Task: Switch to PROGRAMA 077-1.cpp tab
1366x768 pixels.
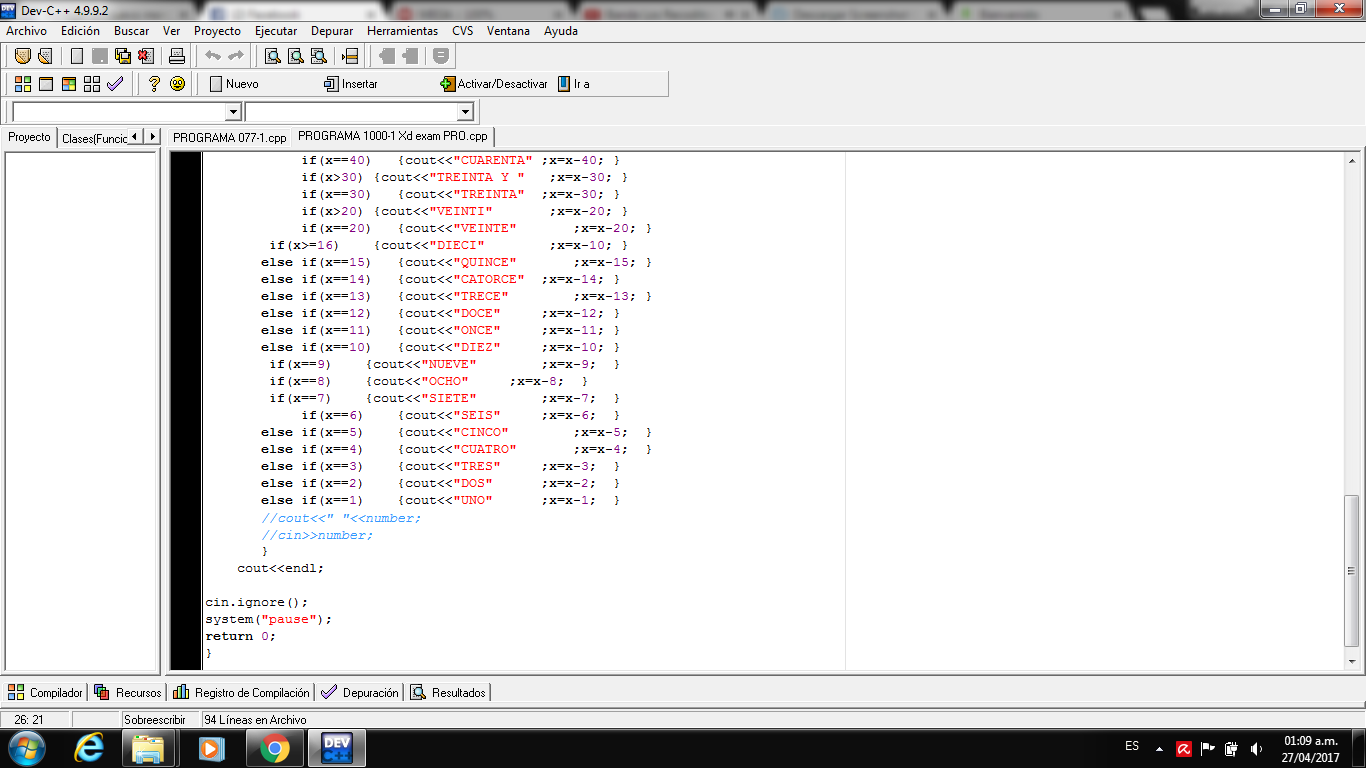Action: [229, 138]
